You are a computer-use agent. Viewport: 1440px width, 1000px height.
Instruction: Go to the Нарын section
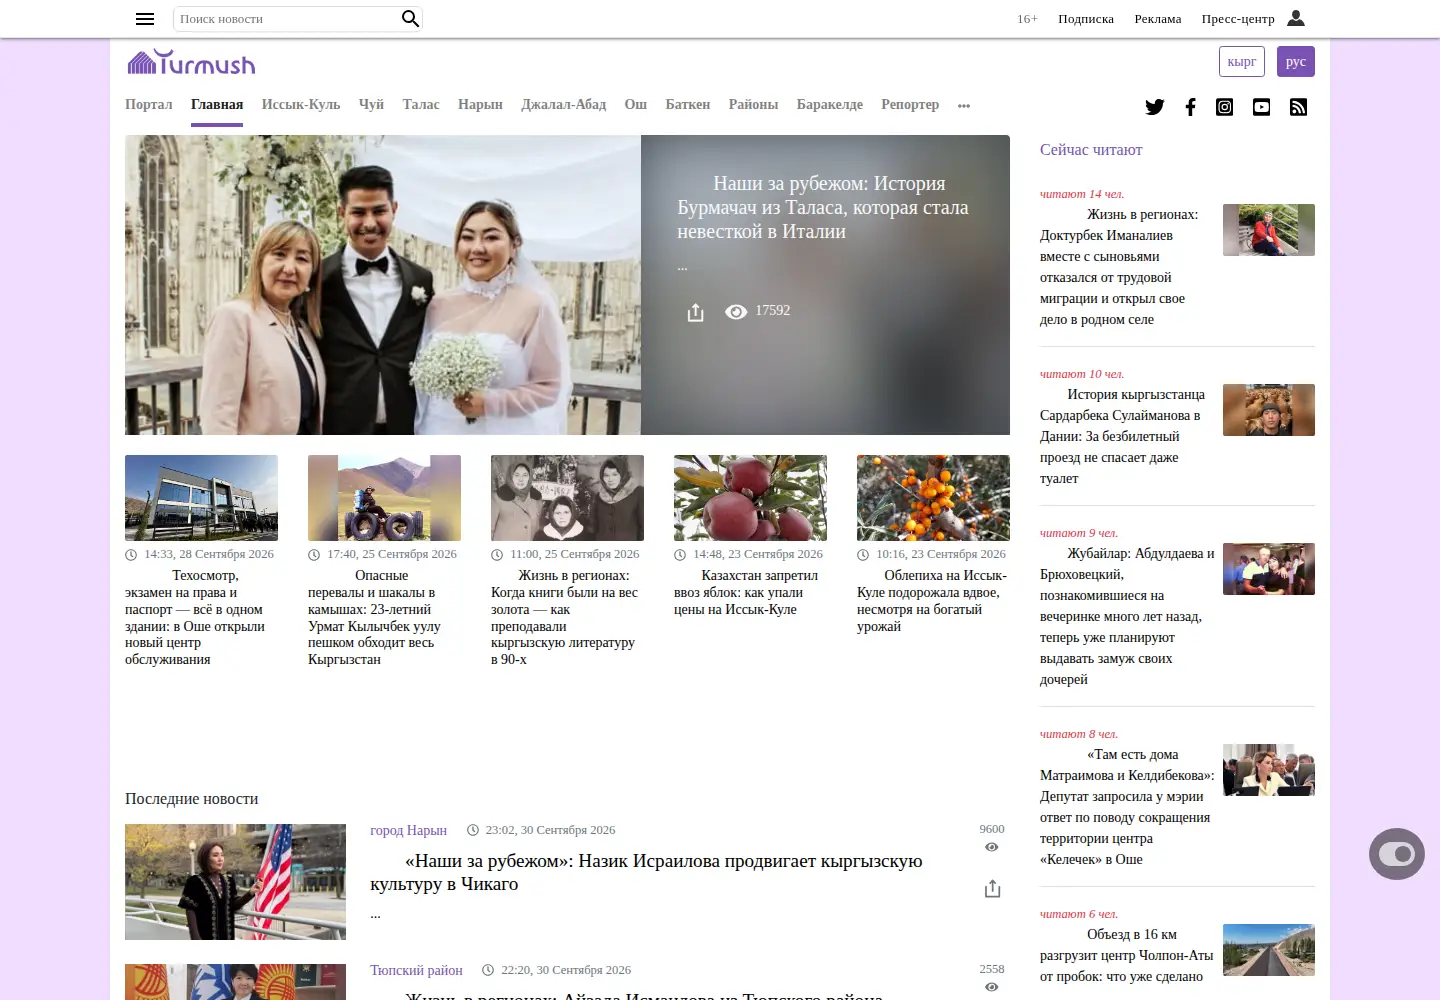[480, 105]
